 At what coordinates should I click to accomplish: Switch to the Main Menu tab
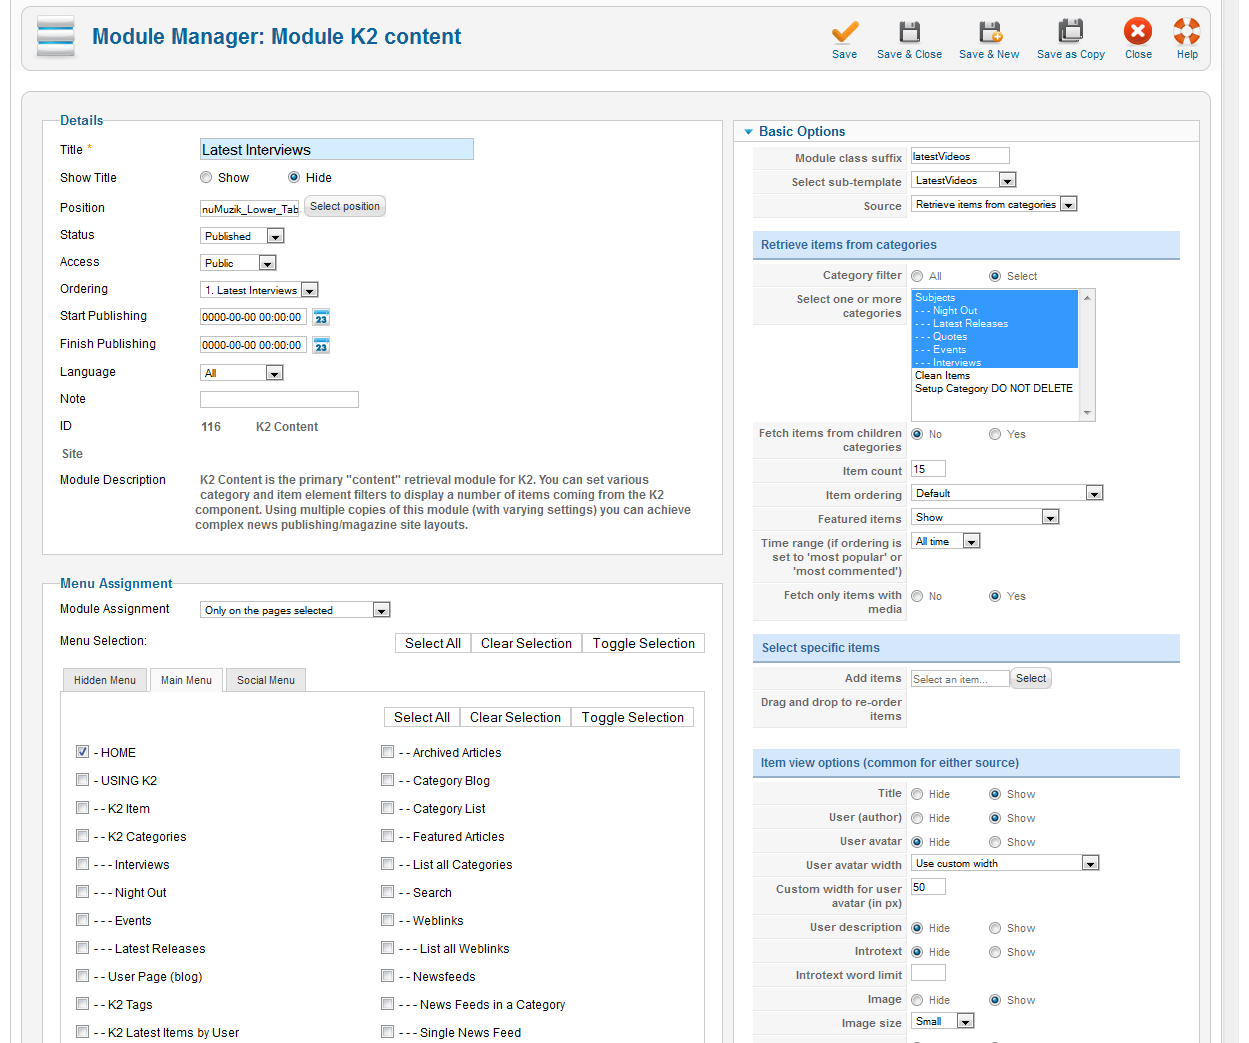(x=186, y=680)
